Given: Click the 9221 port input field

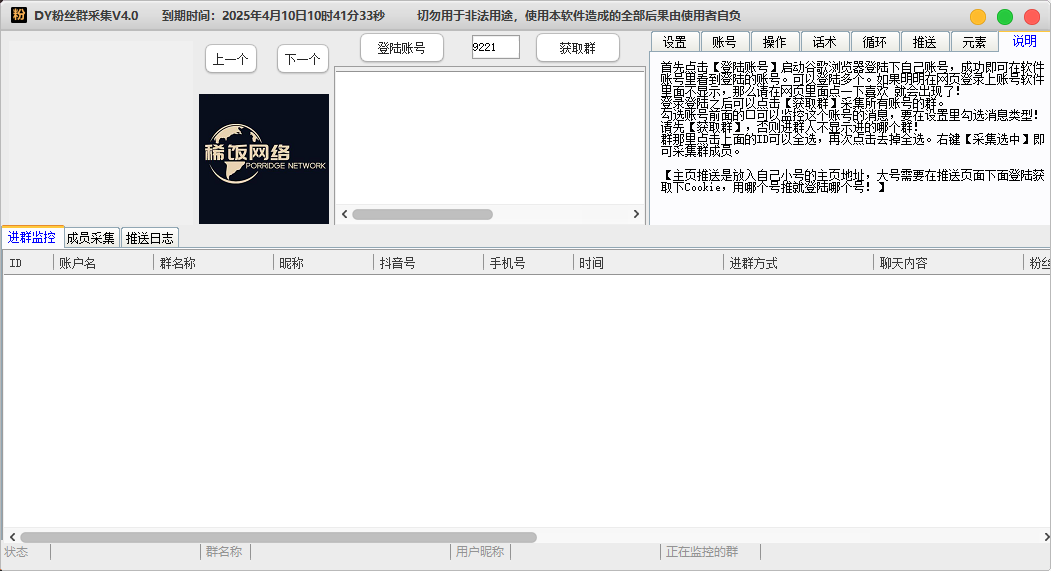Looking at the screenshot, I should (x=495, y=47).
